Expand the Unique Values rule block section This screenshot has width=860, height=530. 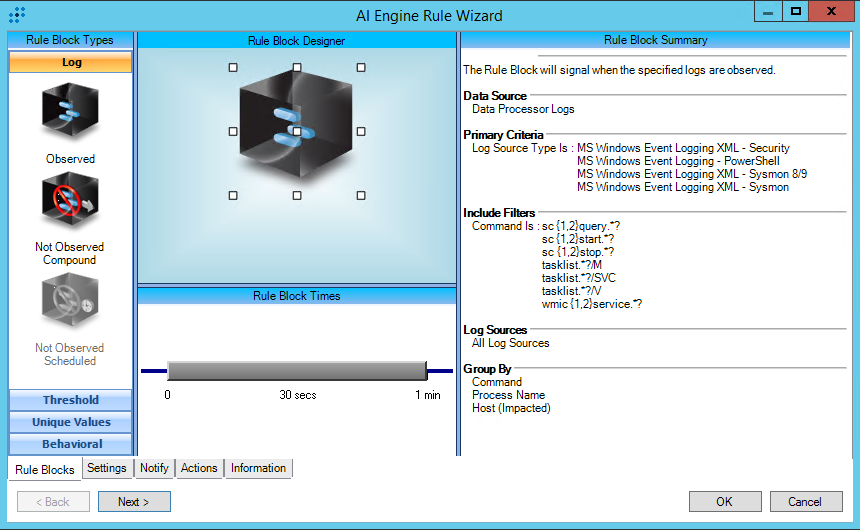pos(70,422)
